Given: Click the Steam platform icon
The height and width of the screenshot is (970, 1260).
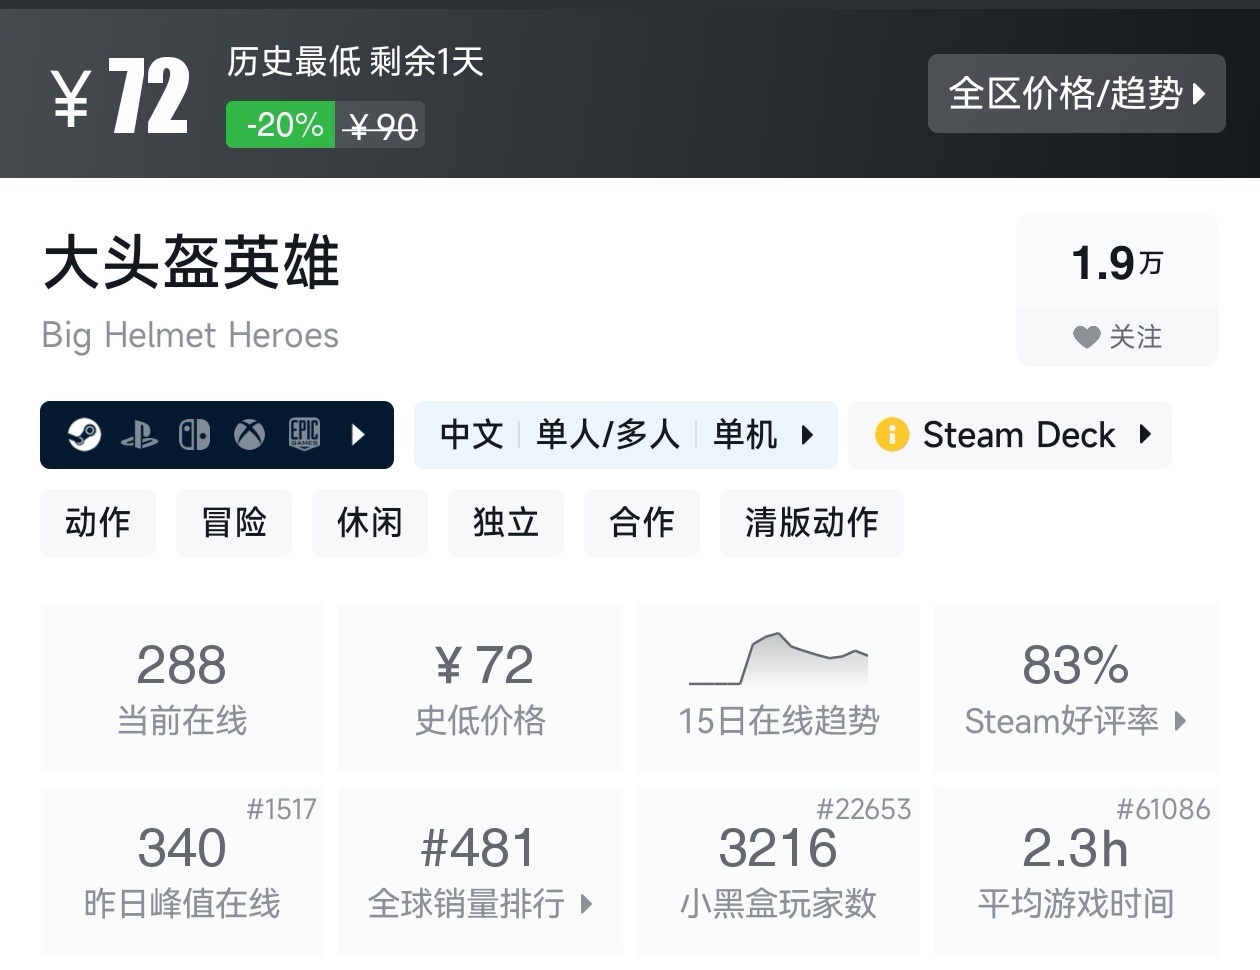Looking at the screenshot, I should [84, 435].
